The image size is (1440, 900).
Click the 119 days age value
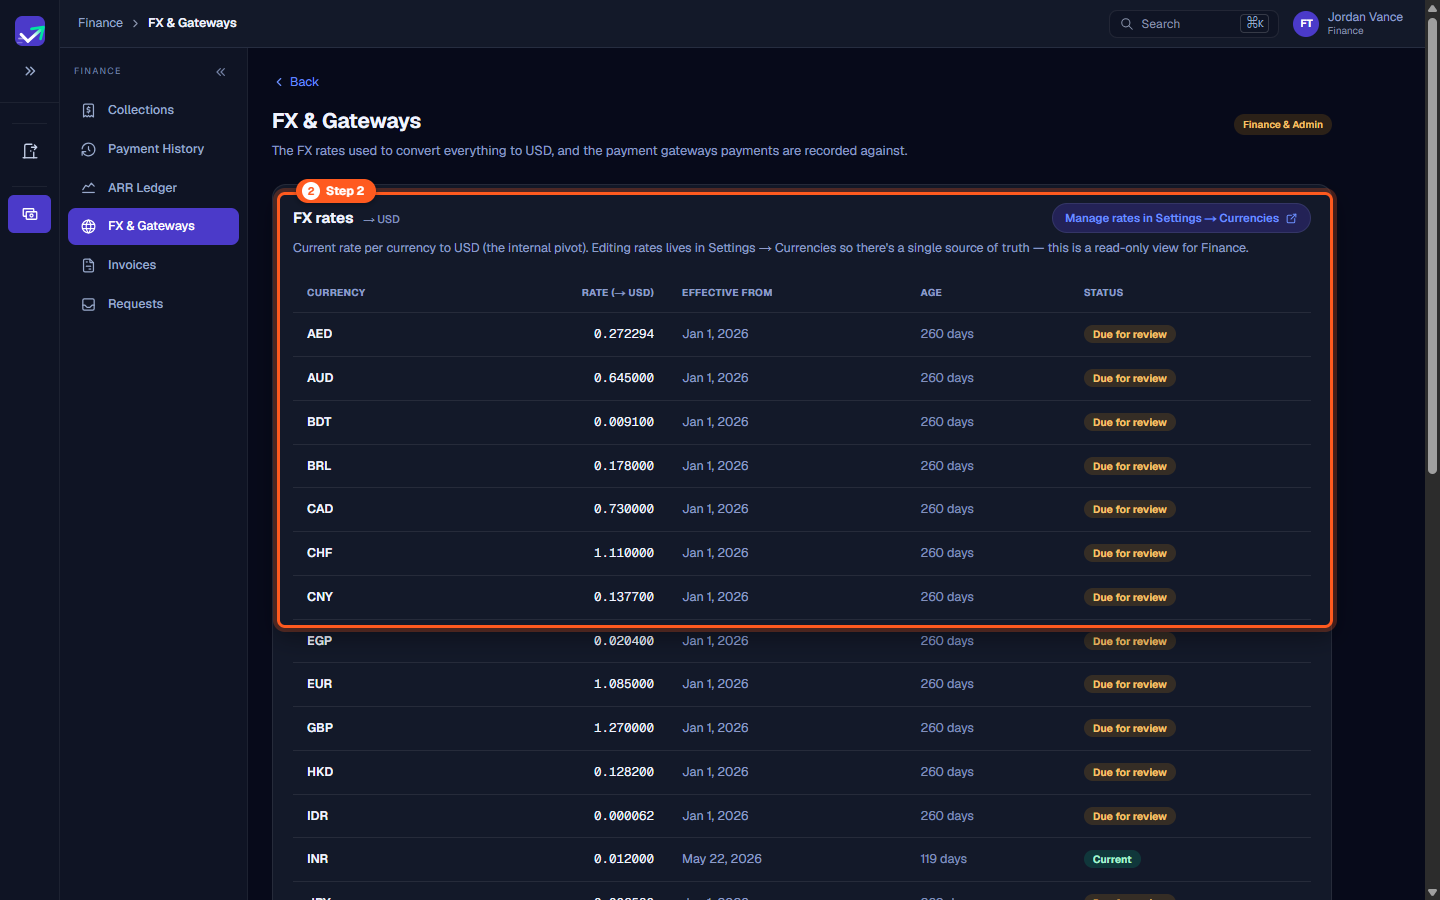pyautogui.click(x=944, y=859)
